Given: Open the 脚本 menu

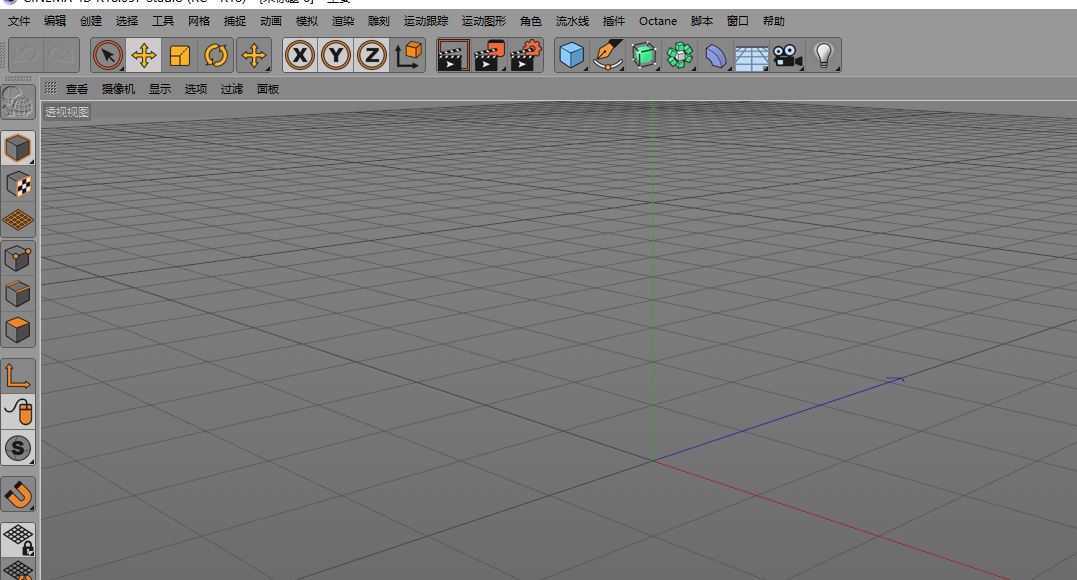Looking at the screenshot, I should point(702,21).
